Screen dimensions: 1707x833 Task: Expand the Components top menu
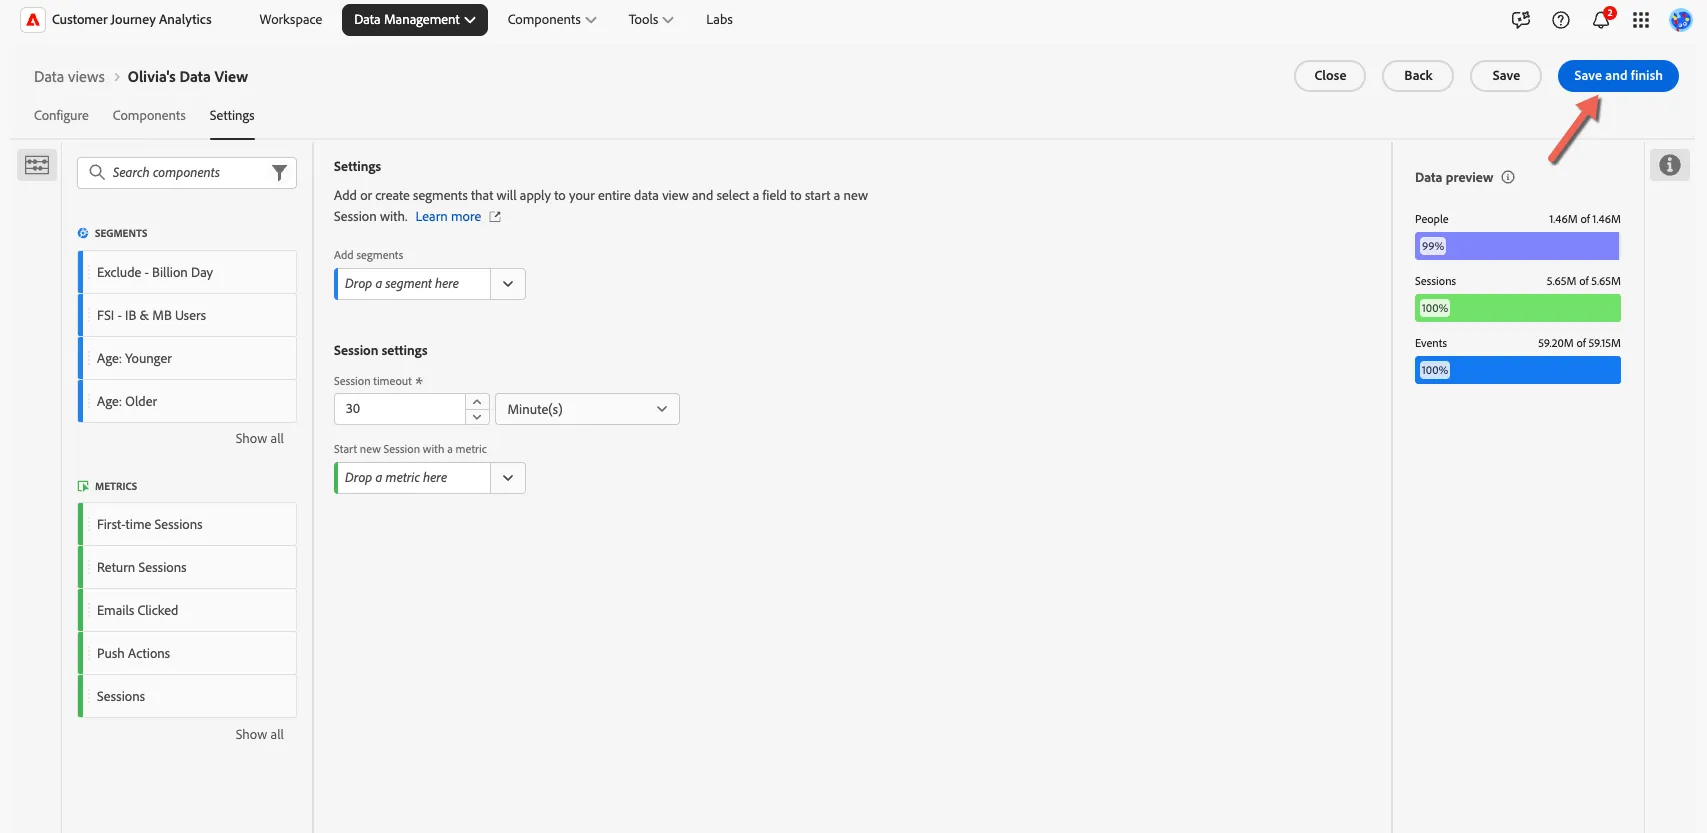click(552, 20)
